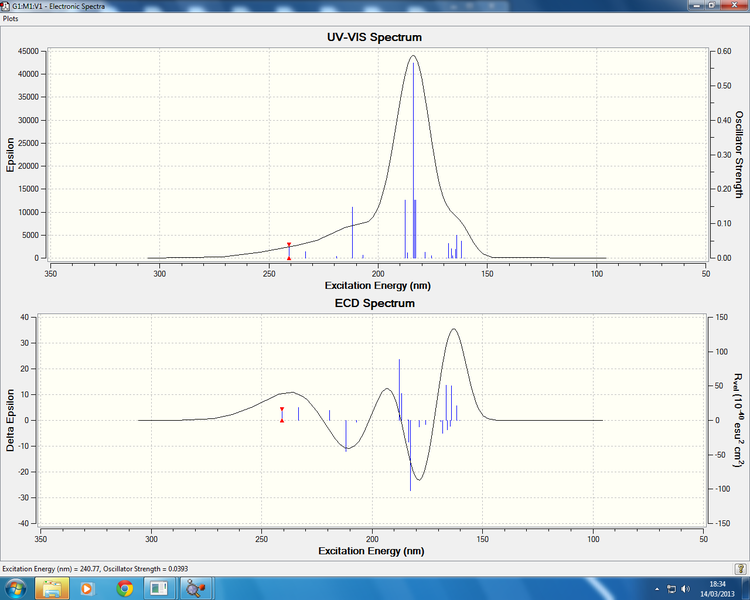Click the Rvel axis label on ECD plot
This screenshot has width=750, height=600.
(x=739, y=420)
